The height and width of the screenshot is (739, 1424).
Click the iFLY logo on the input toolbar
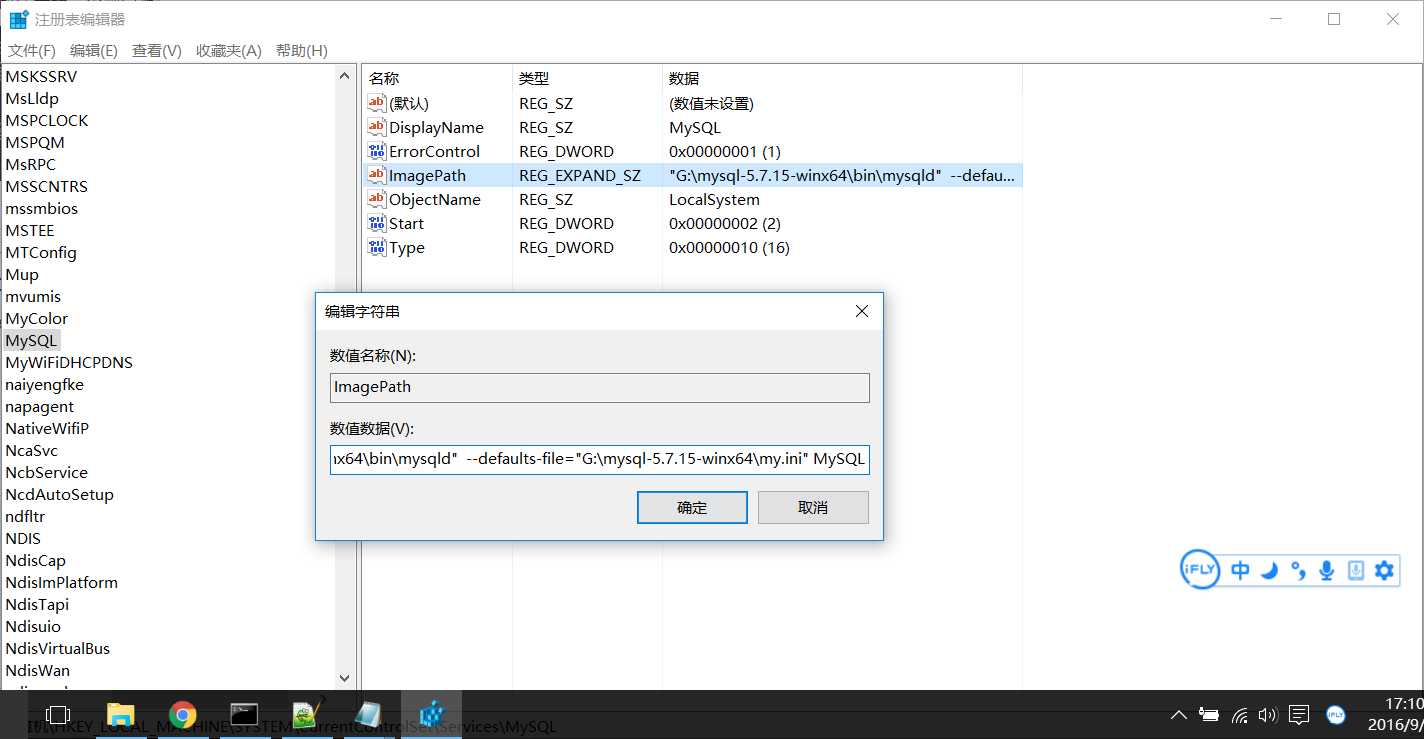click(x=1200, y=570)
